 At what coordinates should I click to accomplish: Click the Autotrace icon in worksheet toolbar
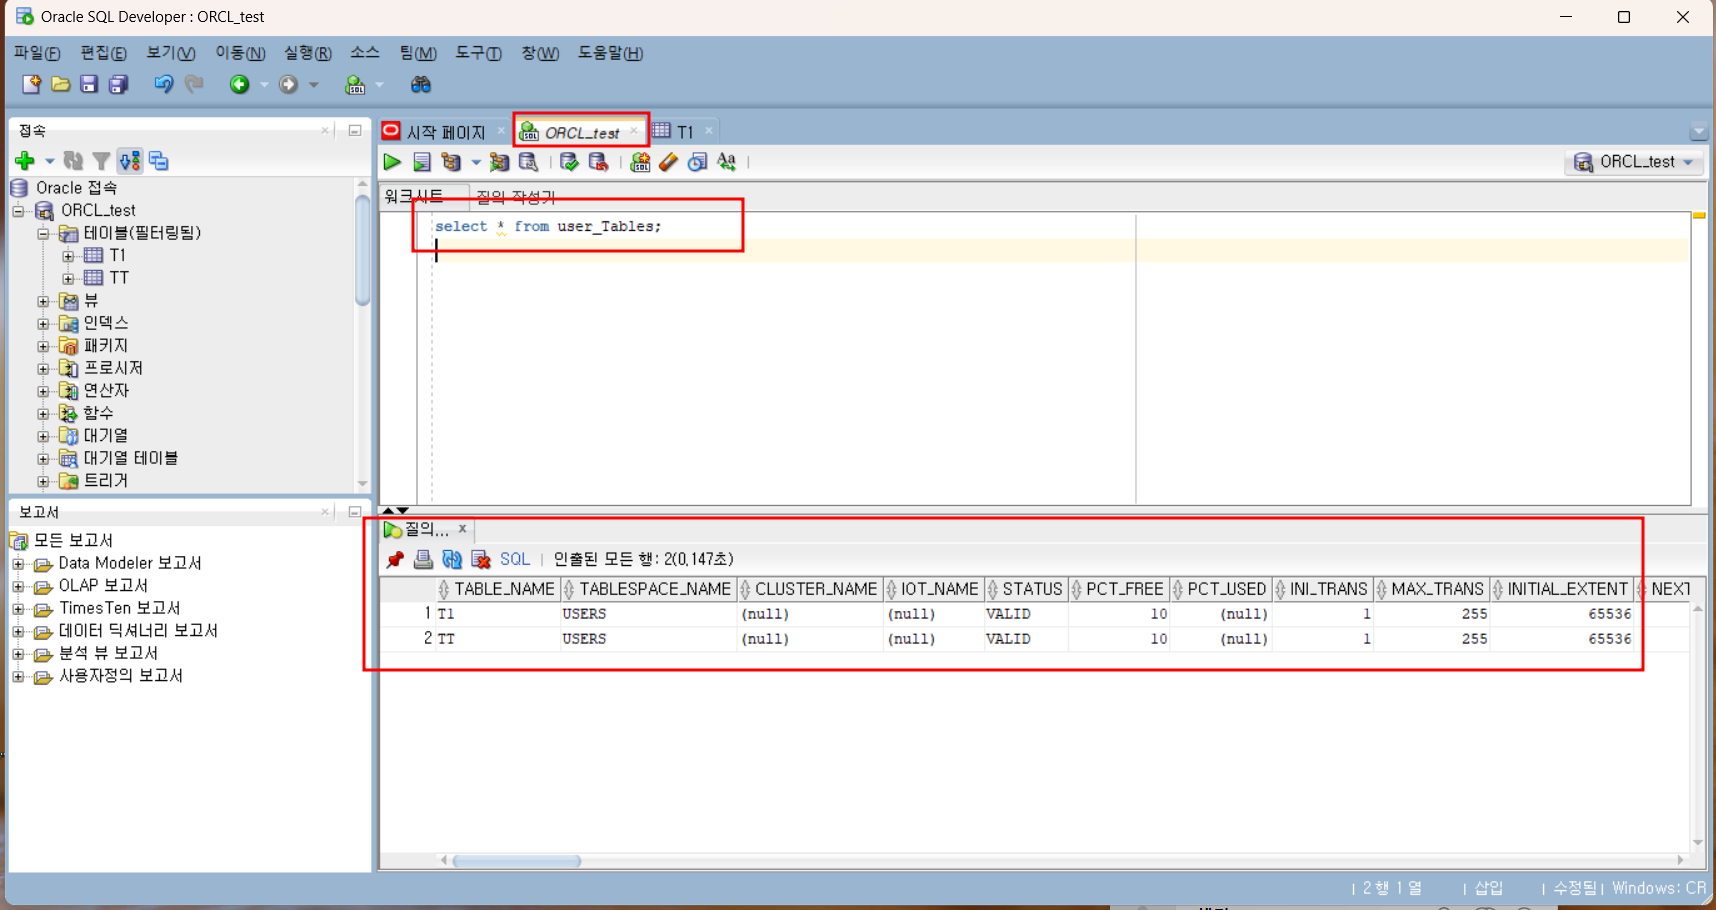click(499, 162)
